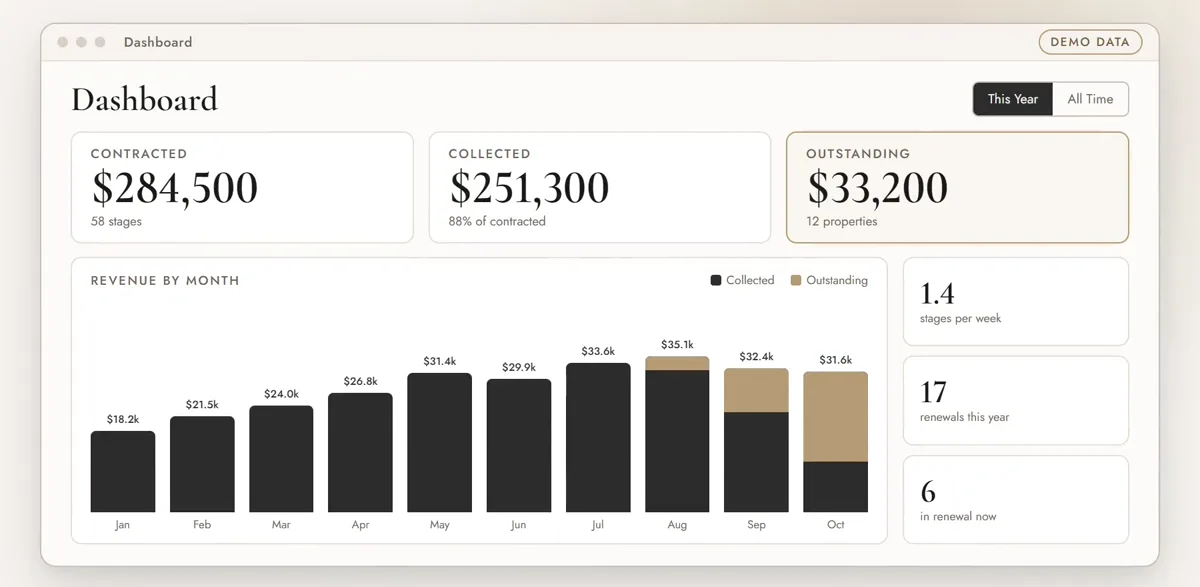The height and width of the screenshot is (587, 1200).
Task: Click the Jan axis label
Action: pos(123,525)
